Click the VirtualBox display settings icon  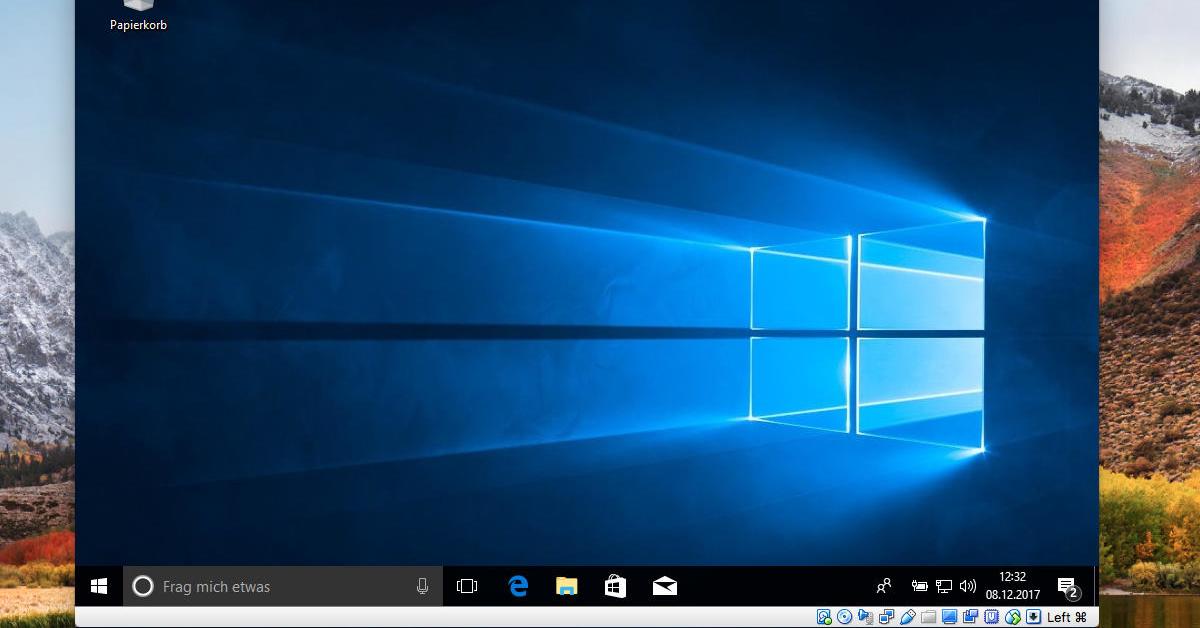(949, 617)
